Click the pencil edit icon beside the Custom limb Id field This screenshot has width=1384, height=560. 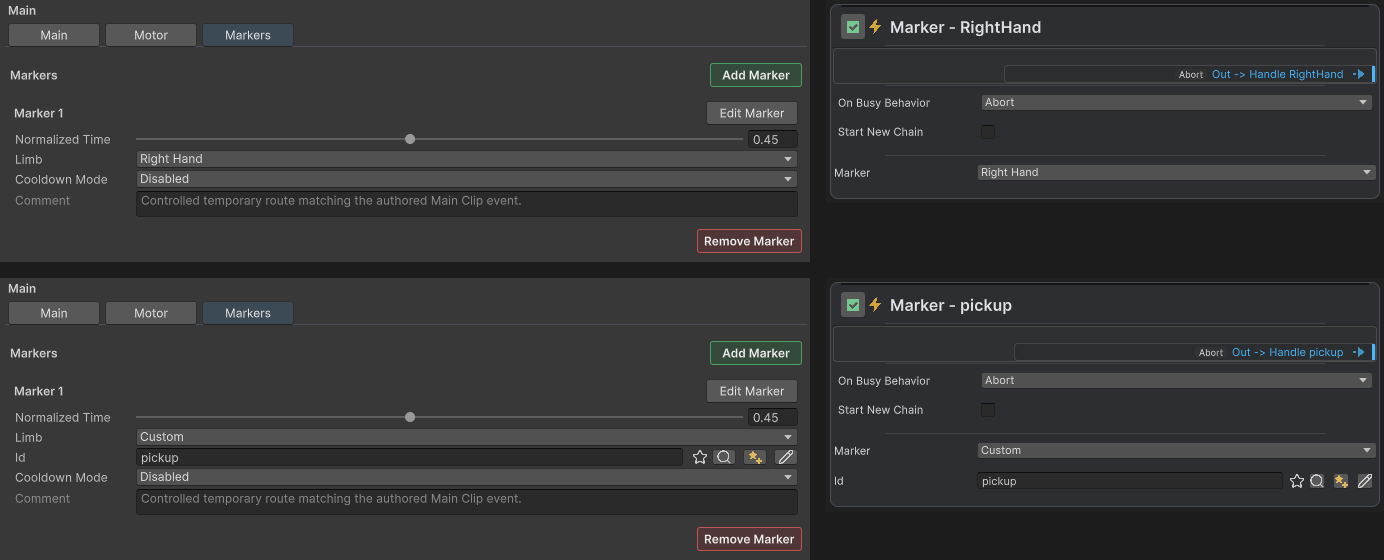786,457
